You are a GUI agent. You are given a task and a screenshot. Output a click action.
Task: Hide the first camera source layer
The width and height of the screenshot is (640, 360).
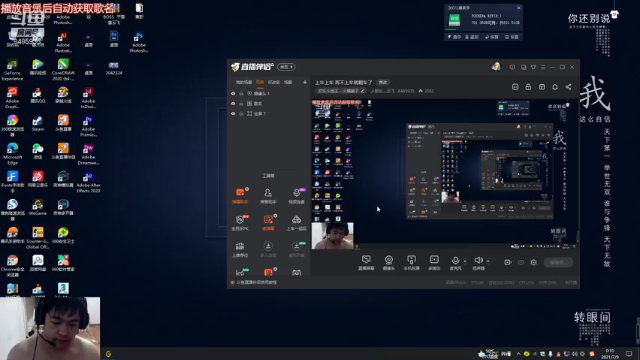[x=233, y=93]
